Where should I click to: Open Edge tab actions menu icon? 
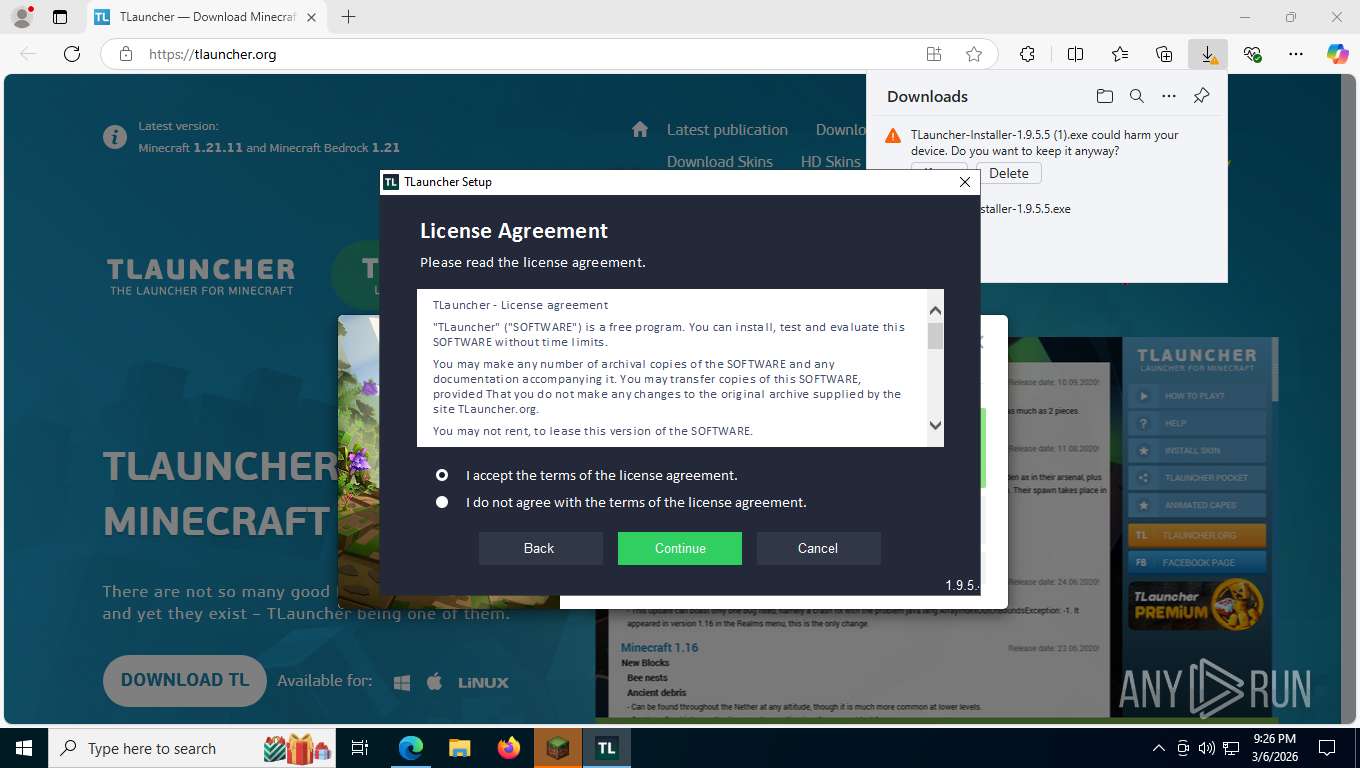click(x=60, y=17)
